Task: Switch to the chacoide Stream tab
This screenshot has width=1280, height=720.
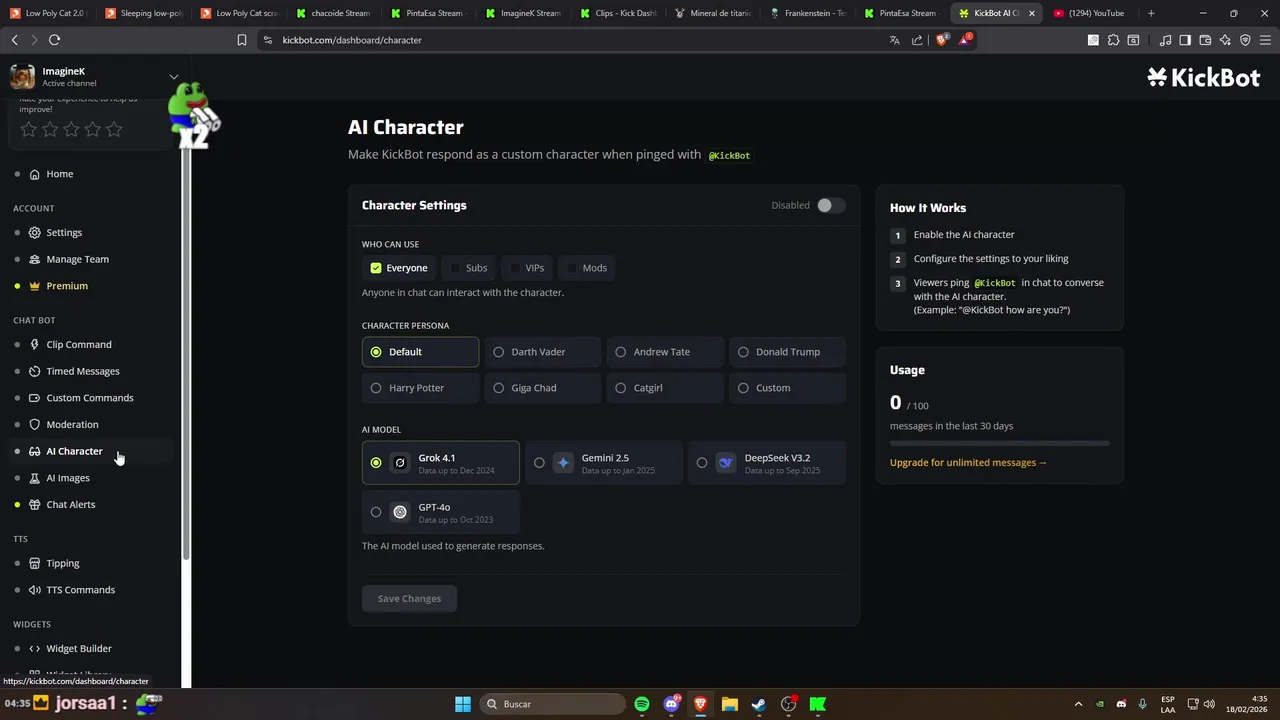Action: pos(333,13)
